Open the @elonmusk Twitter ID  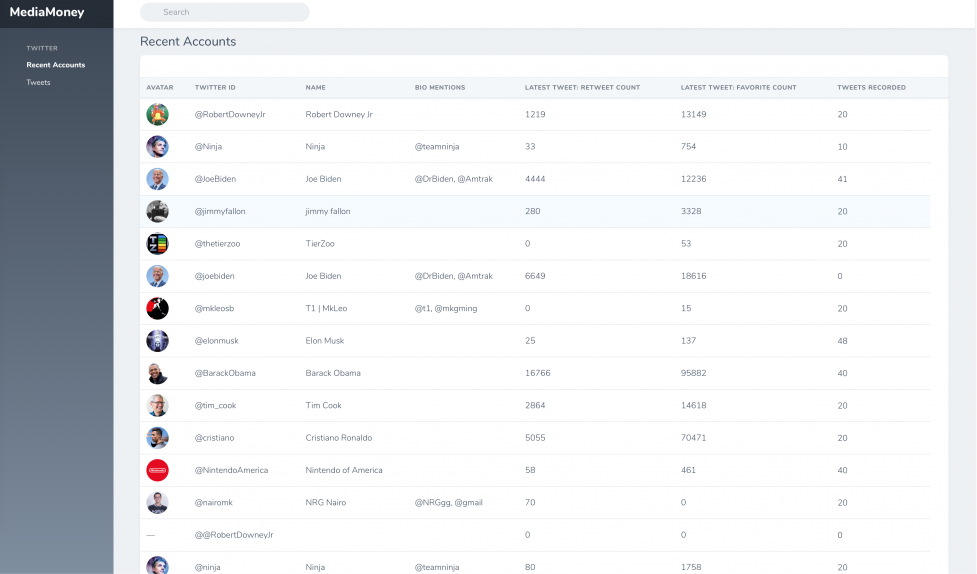click(x=215, y=341)
